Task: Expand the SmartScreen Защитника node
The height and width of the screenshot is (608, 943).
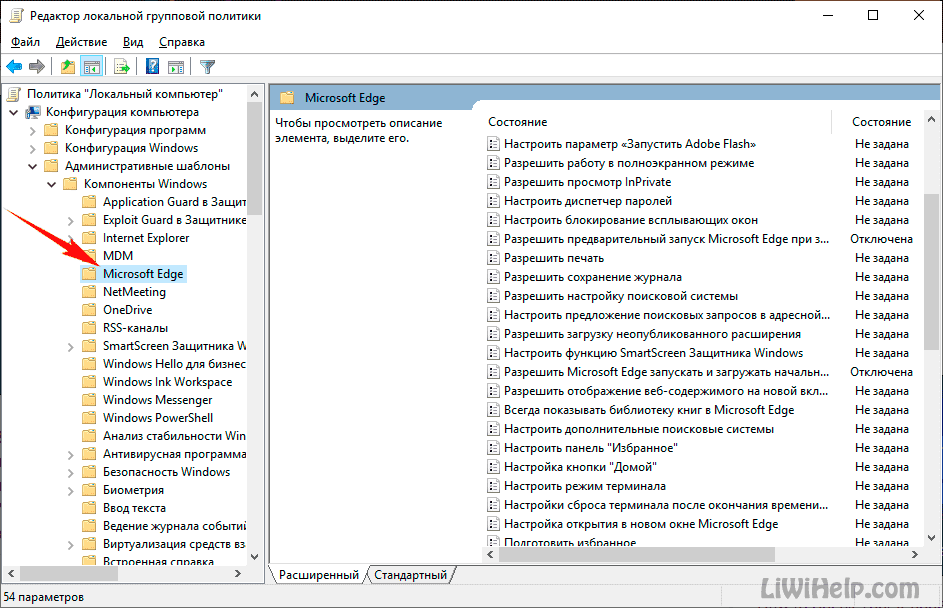Action: click(x=70, y=347)
